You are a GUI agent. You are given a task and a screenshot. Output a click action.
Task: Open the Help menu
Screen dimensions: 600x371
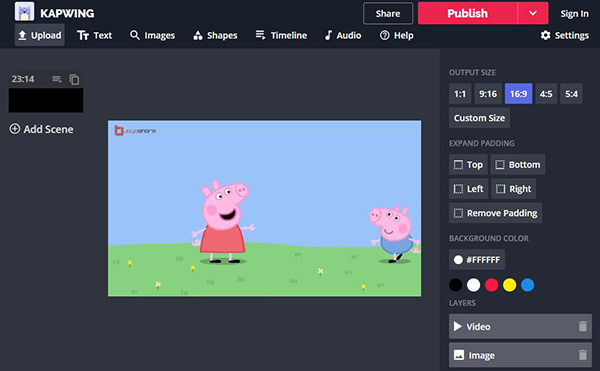coord(396,35)
